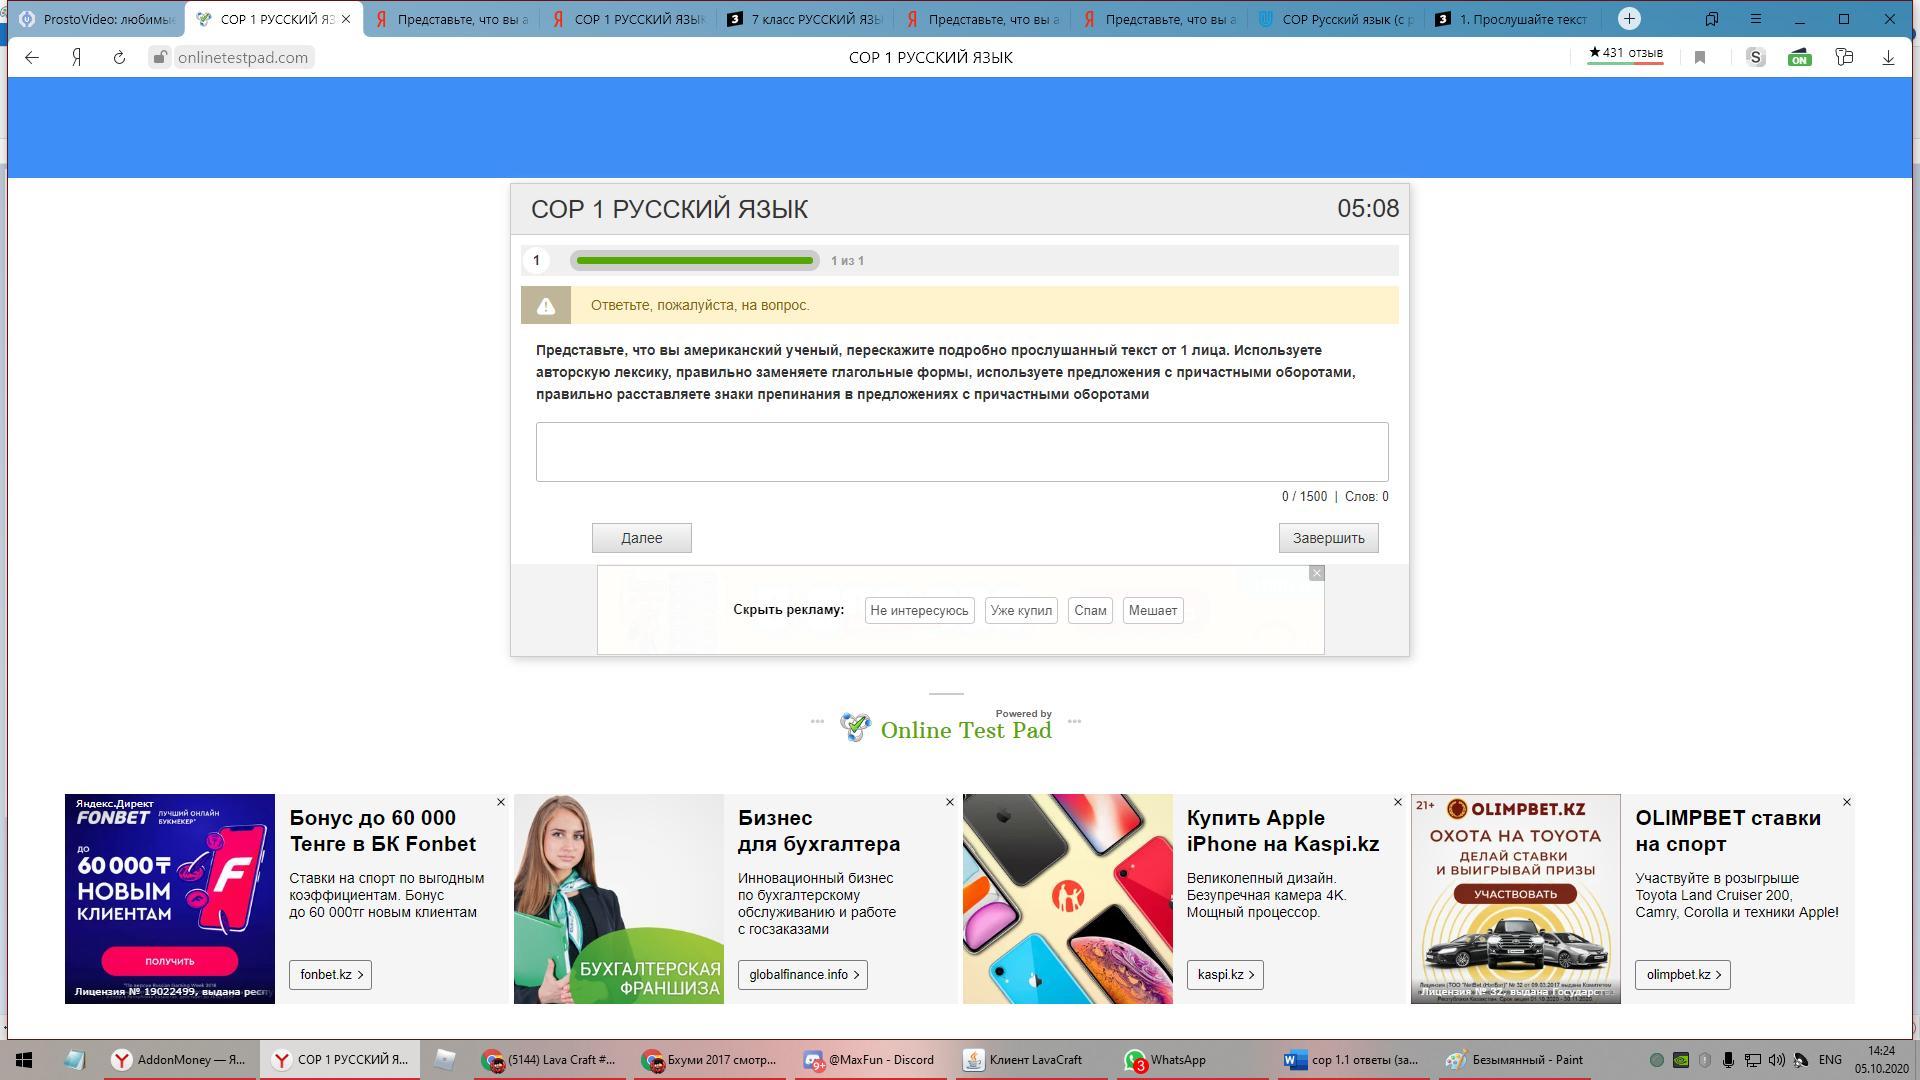
Task: Close the active СОР 1 tab
Action: pos(346,18)
